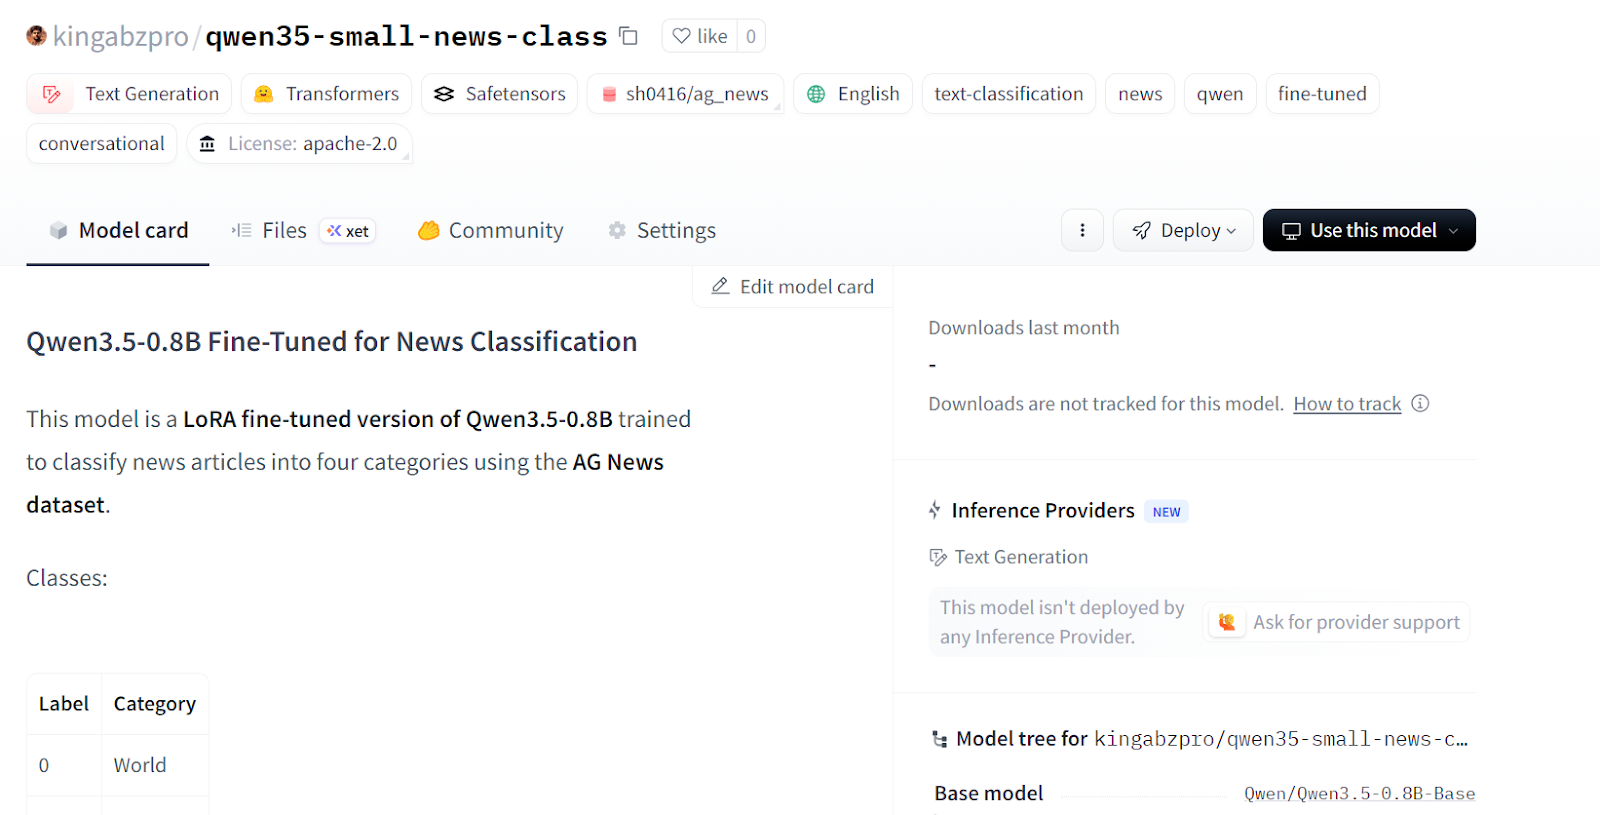1600x815 pixels.
Task: Click Ask for provider support
Action: (x=1338, y=622)
